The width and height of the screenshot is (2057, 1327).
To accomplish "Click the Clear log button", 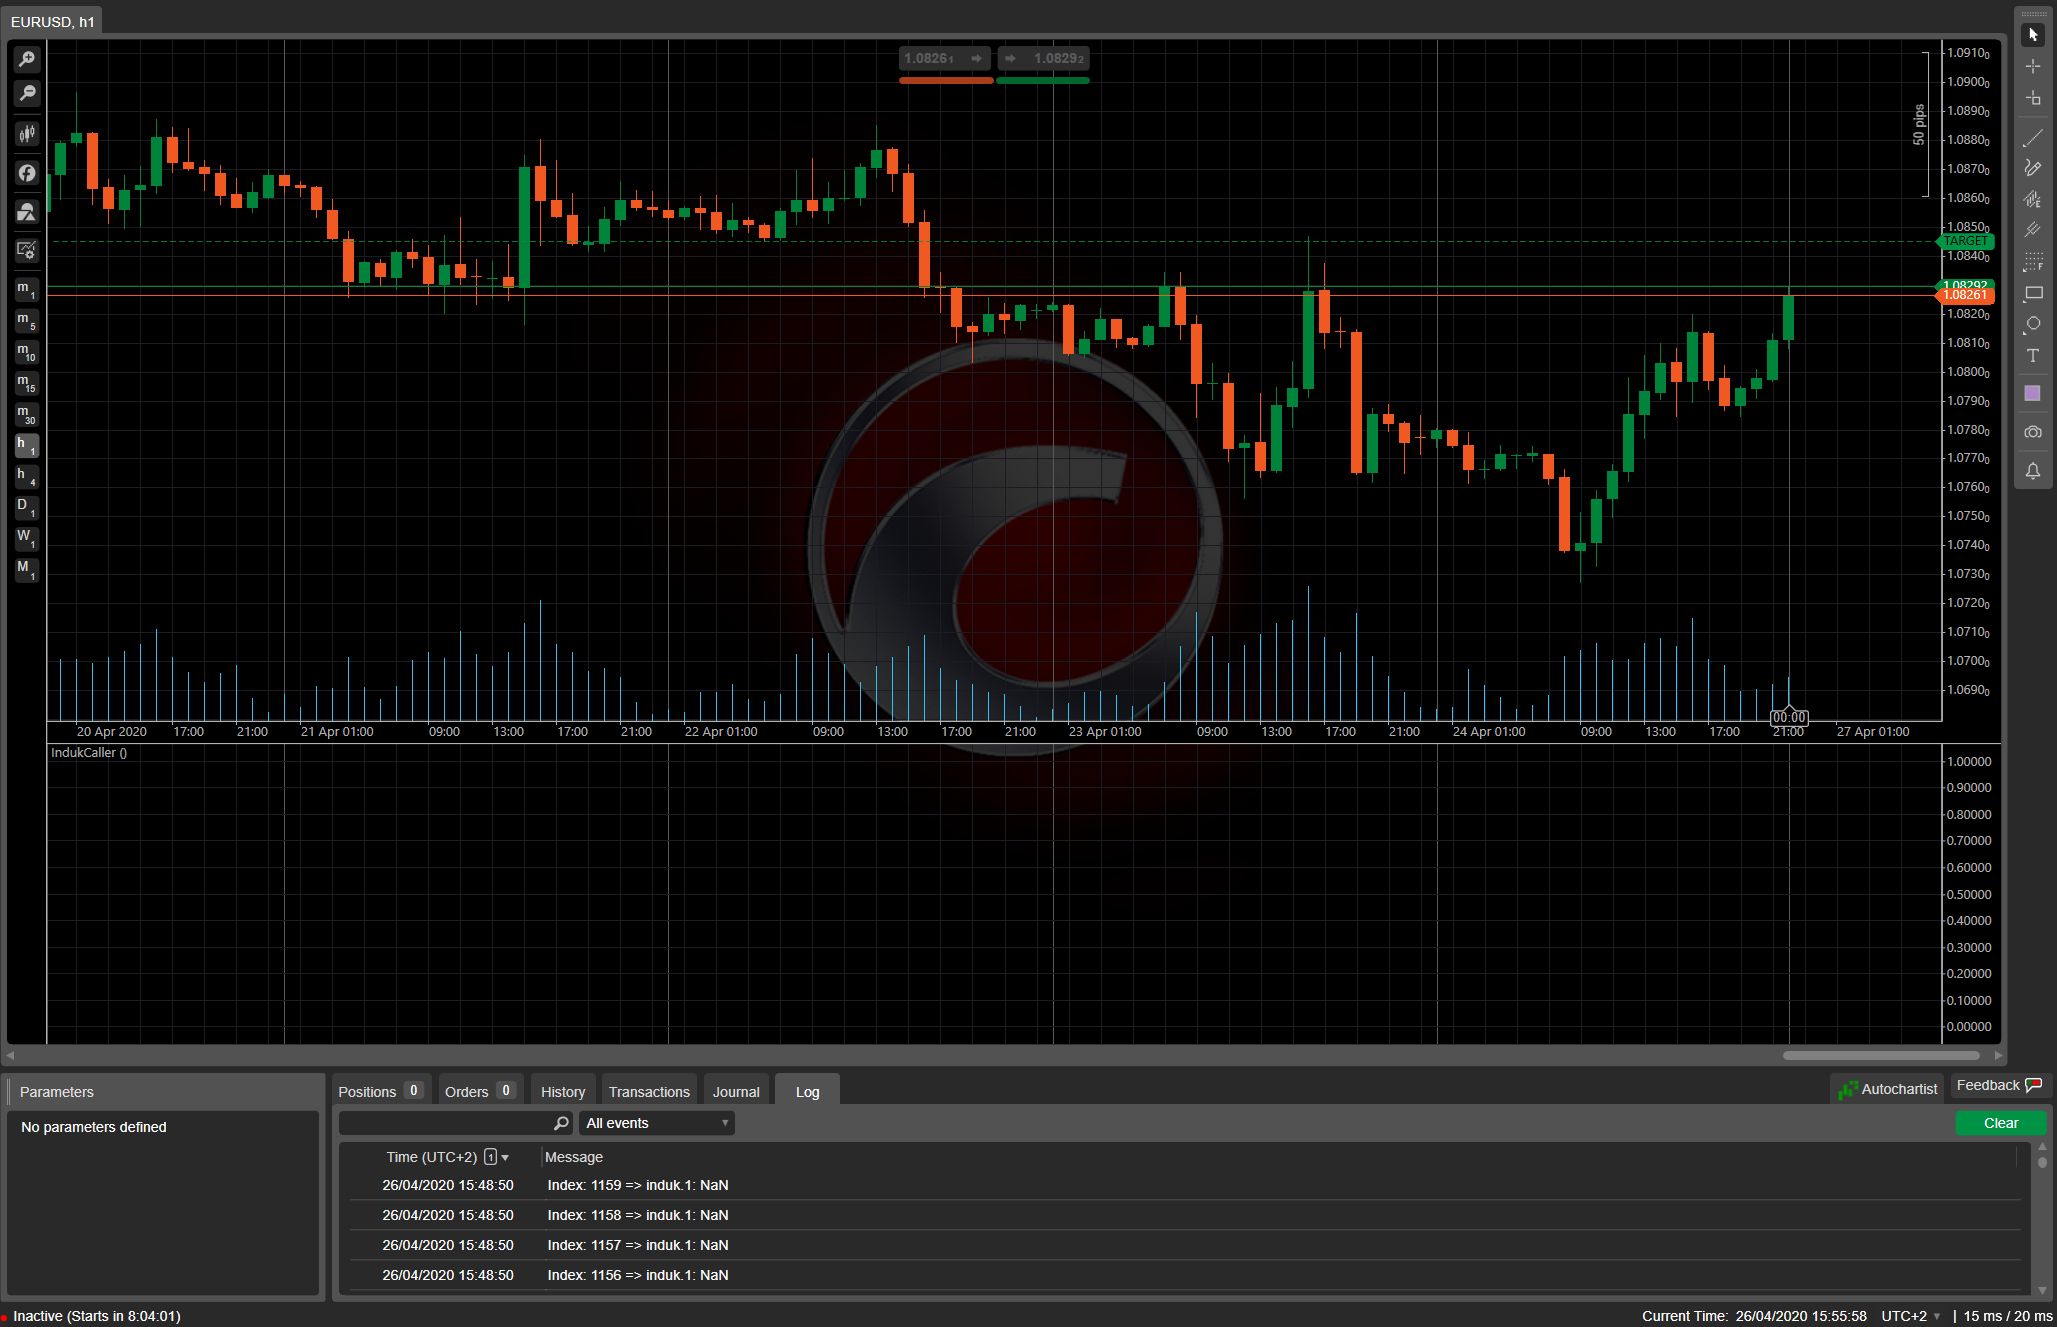I will click(x=2000, y=1123).
